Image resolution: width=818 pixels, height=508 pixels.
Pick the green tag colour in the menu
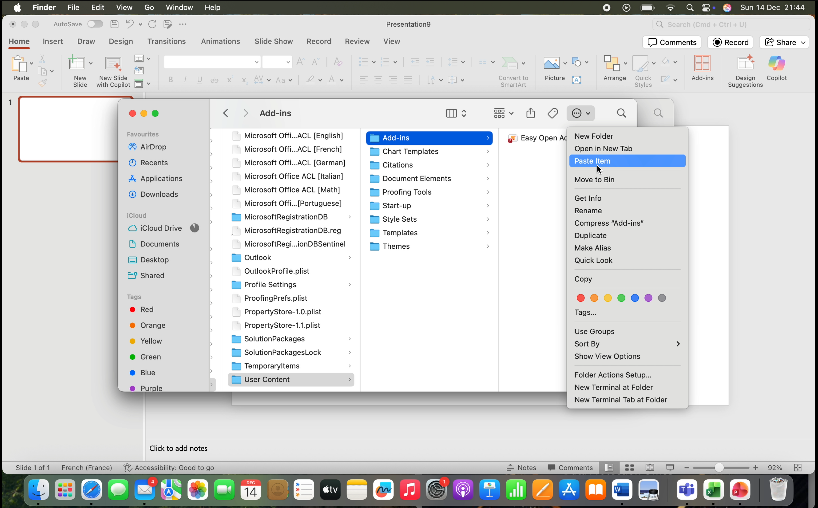coord(621,298)
